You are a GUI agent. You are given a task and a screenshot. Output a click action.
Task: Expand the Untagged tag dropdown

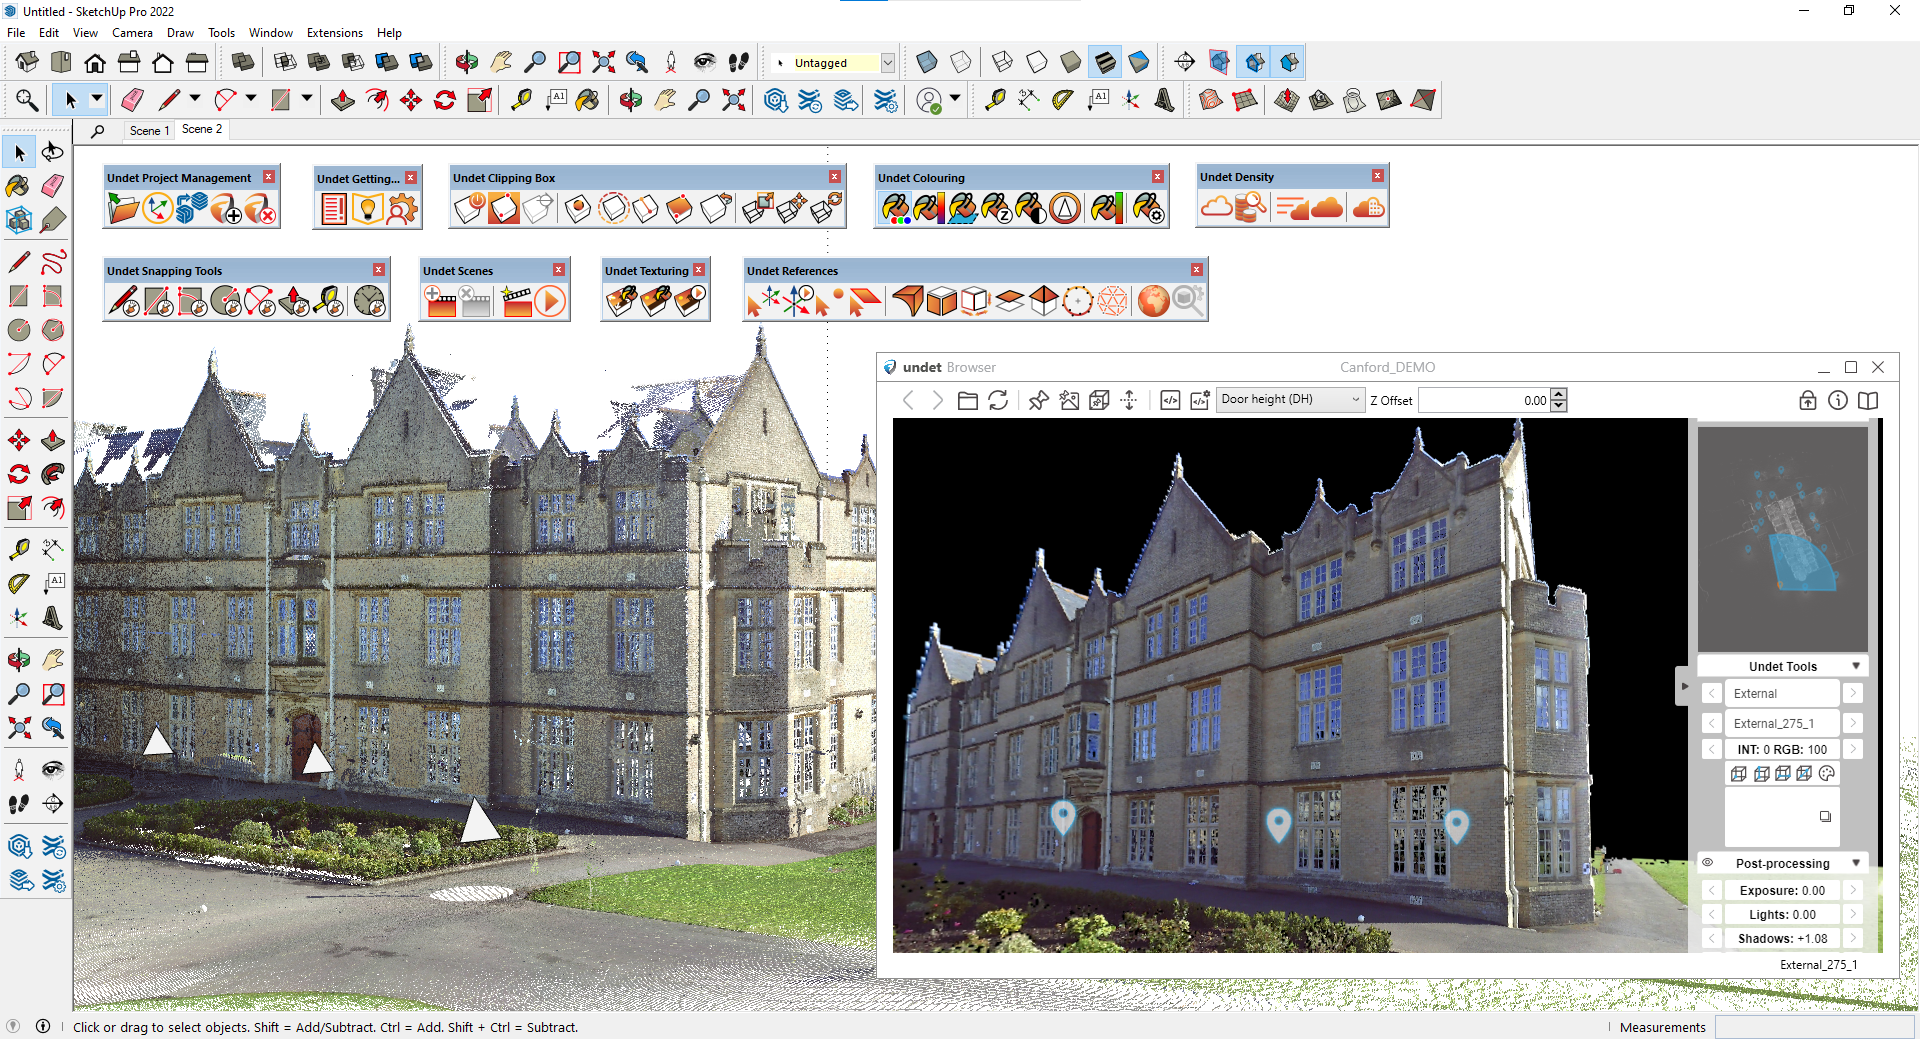(x=887, y=63)
